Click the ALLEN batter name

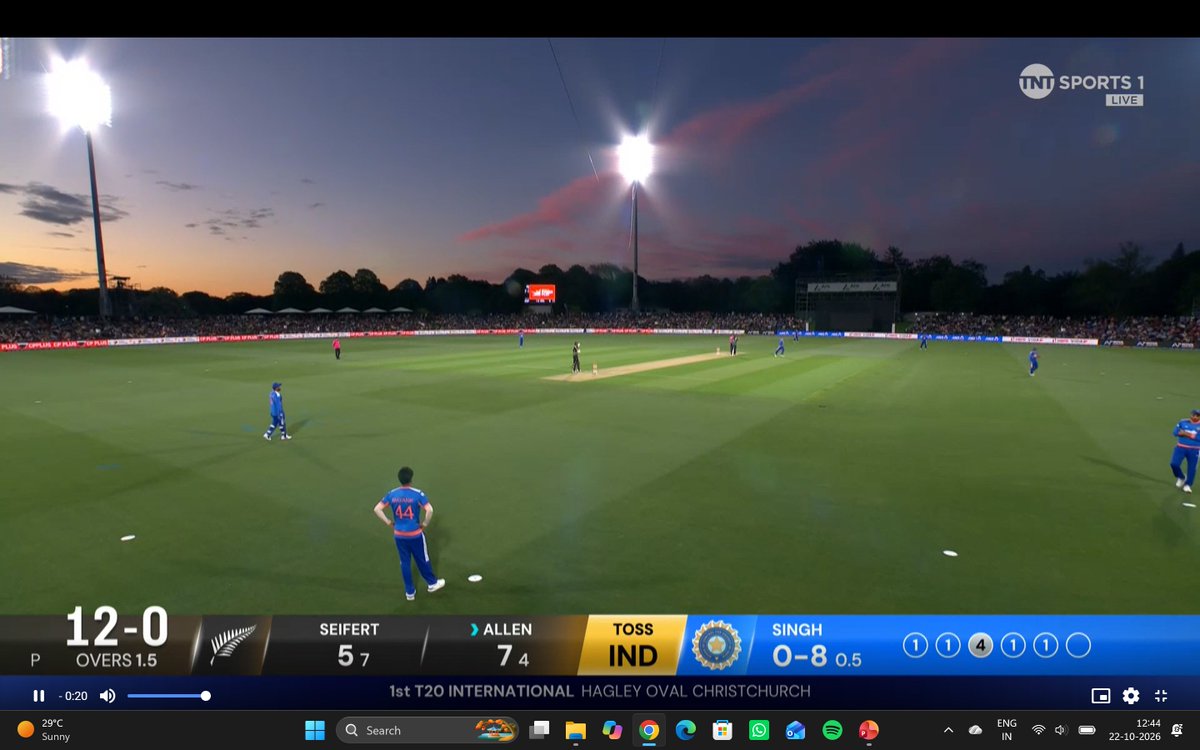[x=507, y=629]
